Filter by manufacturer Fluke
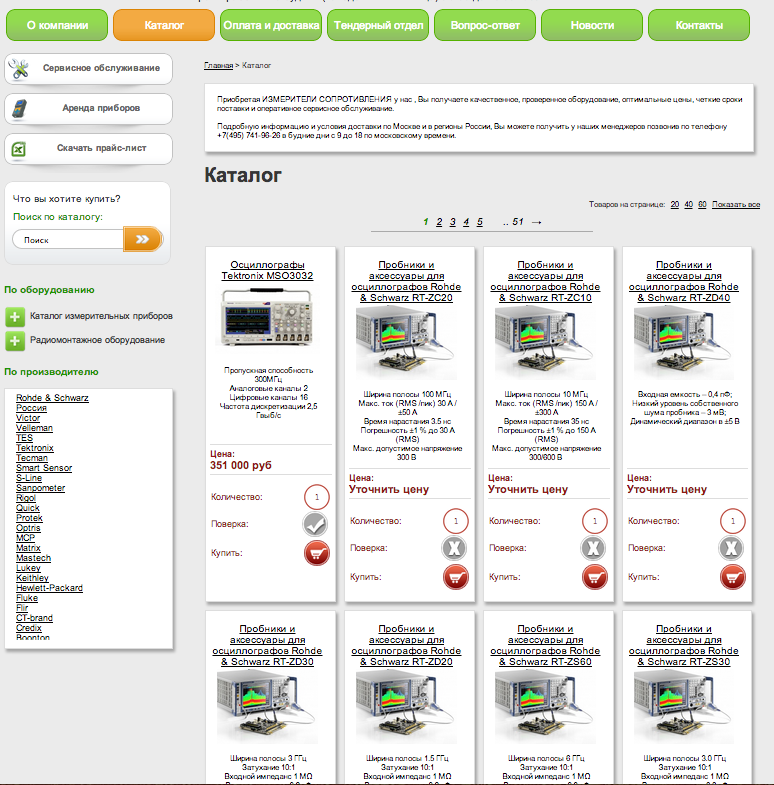This screenshot has width=774, height=785. point(27,598)
